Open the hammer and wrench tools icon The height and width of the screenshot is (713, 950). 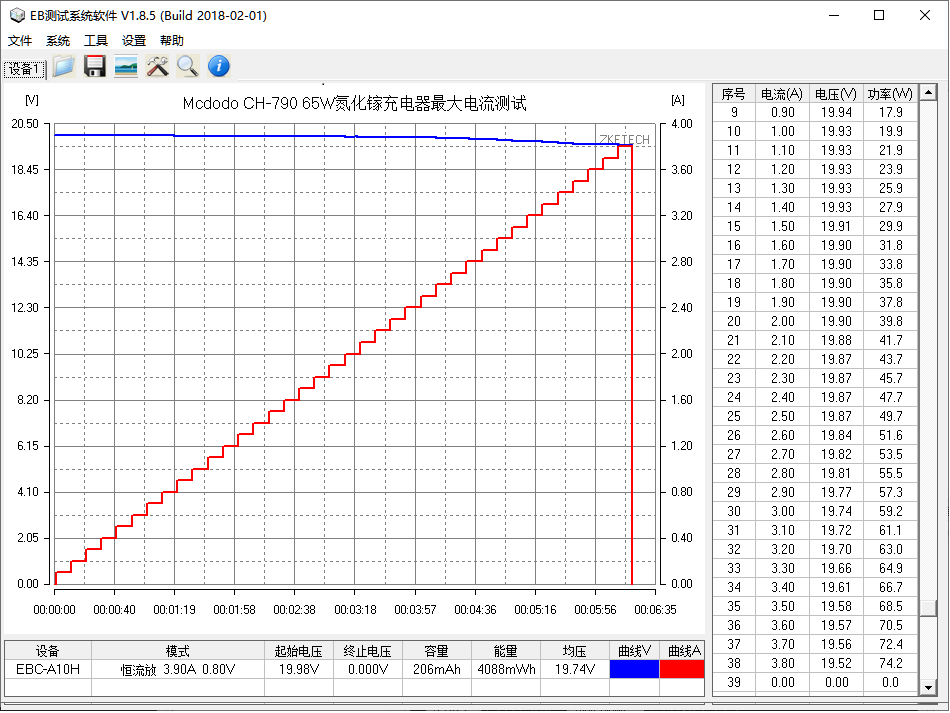157,66
